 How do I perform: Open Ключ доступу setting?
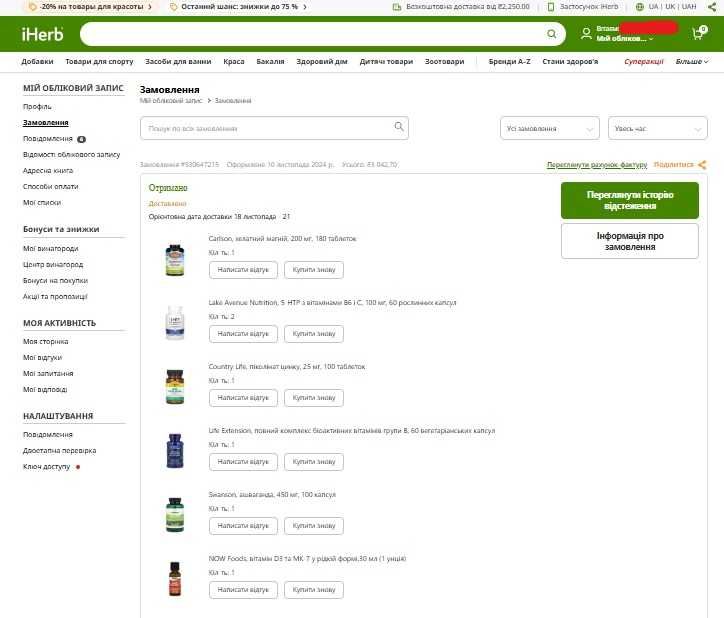pyautogui.click(x=47, y=467)
